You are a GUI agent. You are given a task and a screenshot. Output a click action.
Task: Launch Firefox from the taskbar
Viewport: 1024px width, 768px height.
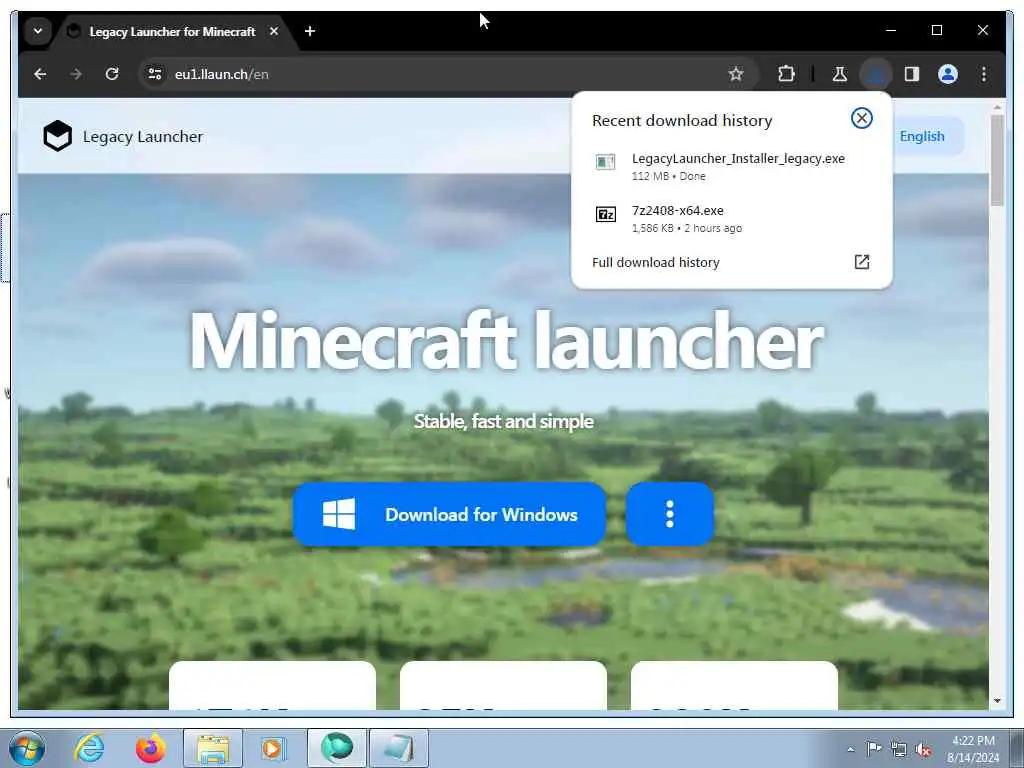click(151, 748)
